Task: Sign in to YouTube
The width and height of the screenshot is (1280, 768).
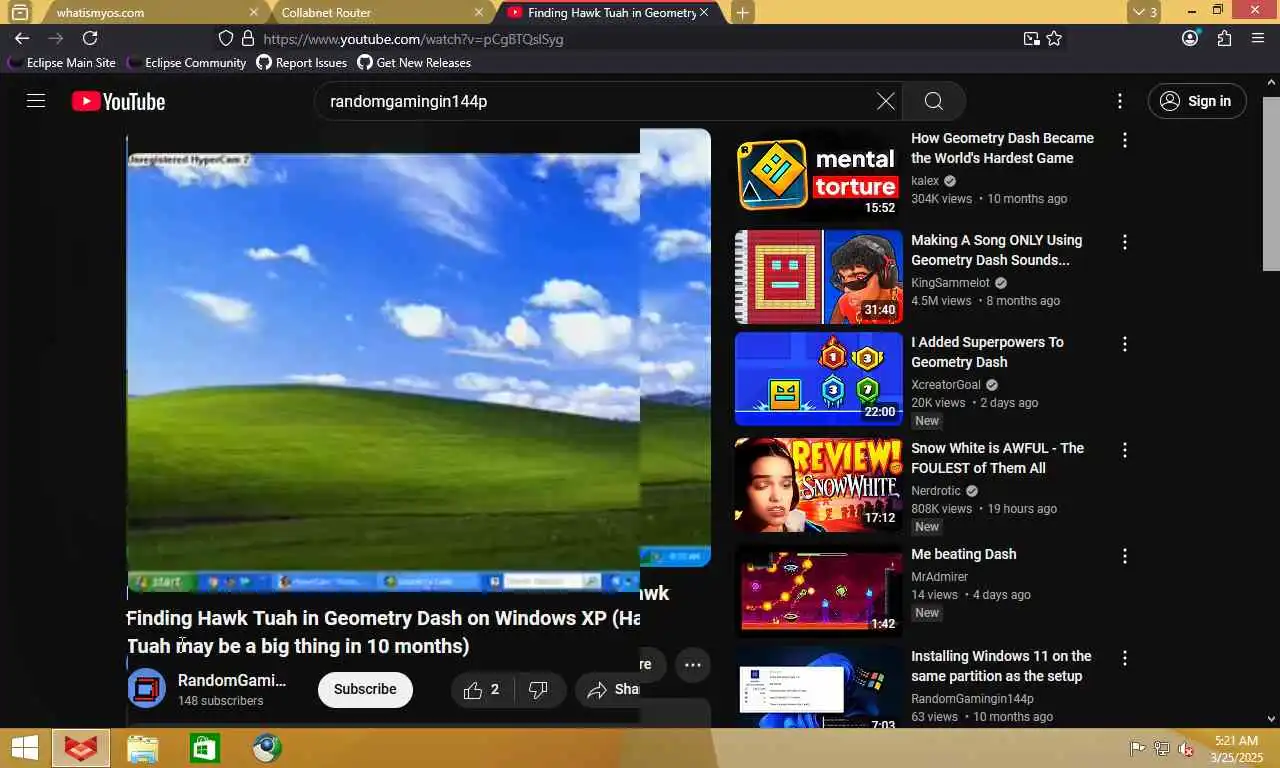Action: pyautogui.click(x=1197, y=101)
